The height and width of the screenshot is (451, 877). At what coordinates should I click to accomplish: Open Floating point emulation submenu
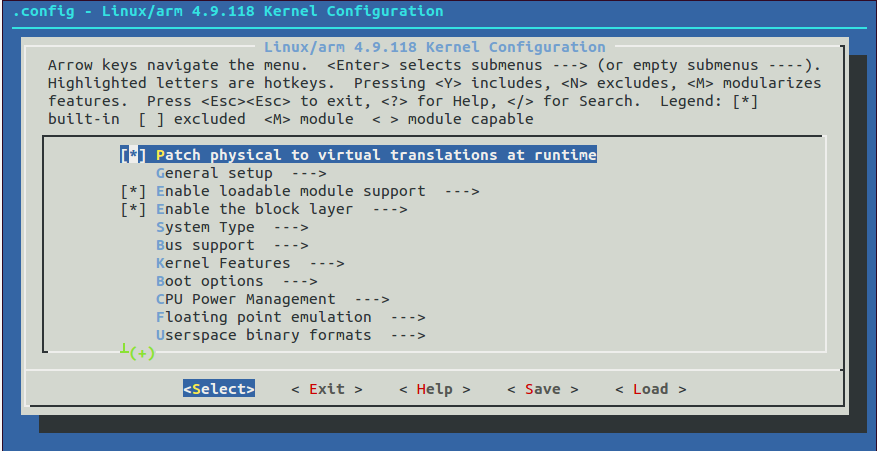[x=291, y=317]
